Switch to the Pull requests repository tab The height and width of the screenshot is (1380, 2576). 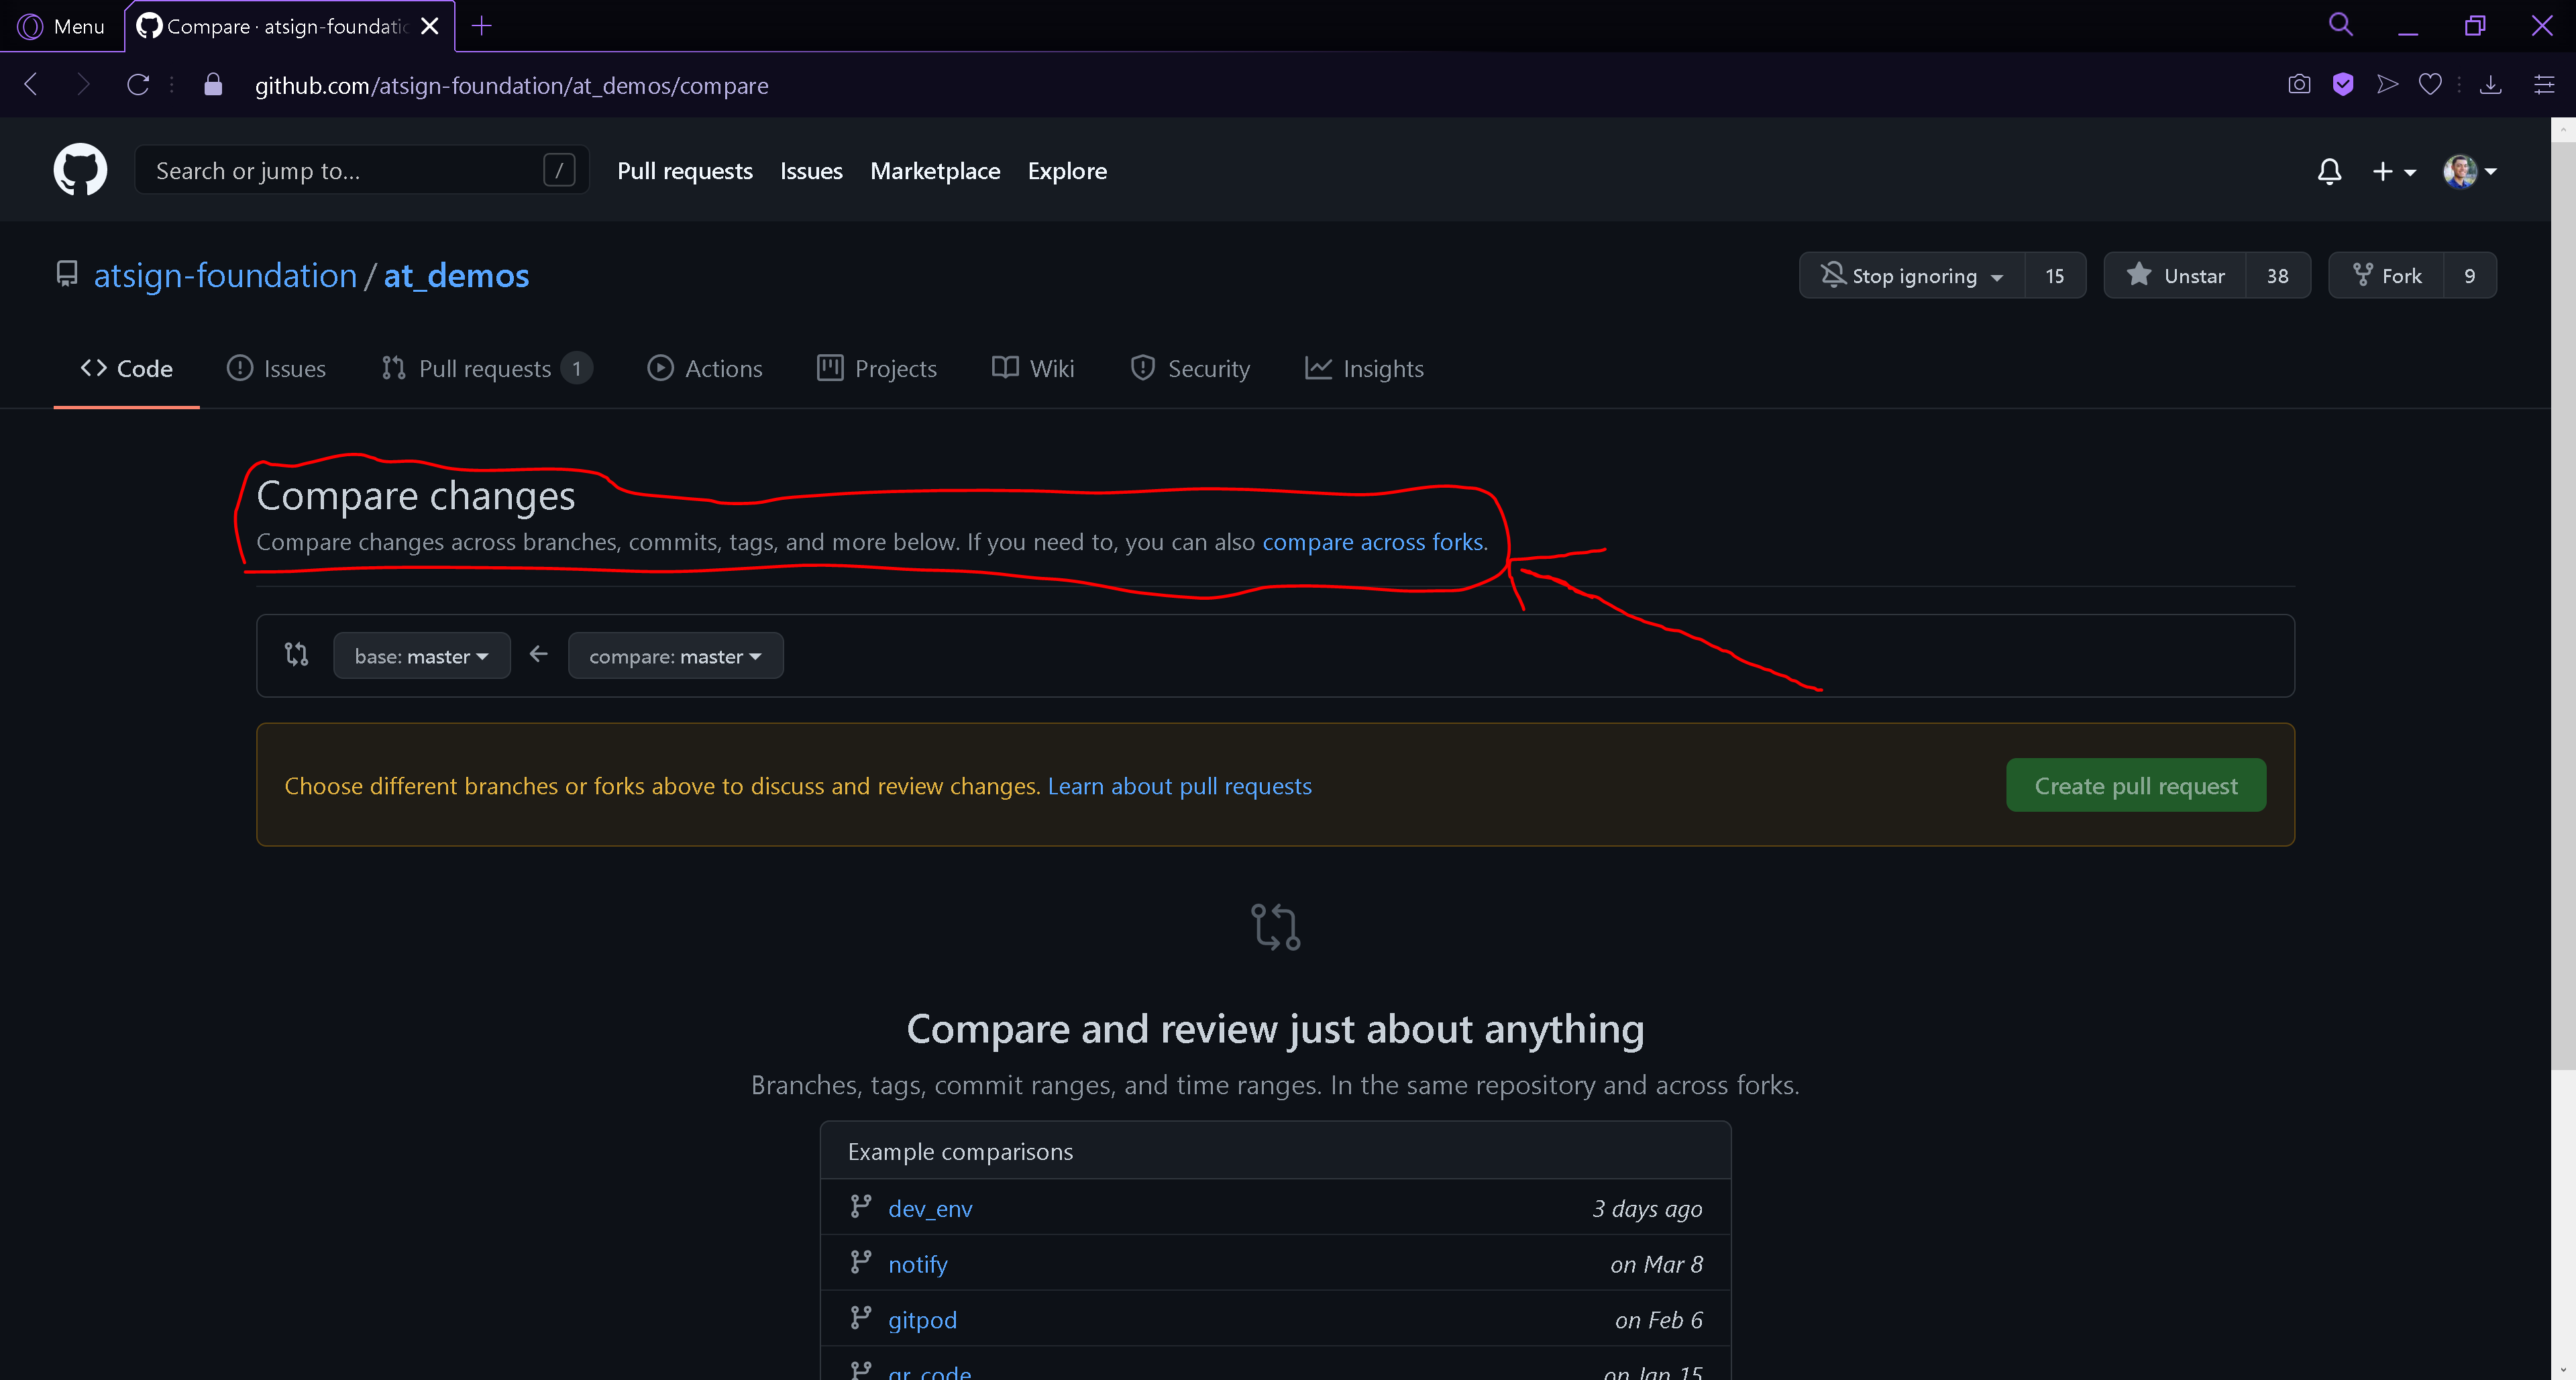point(487,369)
